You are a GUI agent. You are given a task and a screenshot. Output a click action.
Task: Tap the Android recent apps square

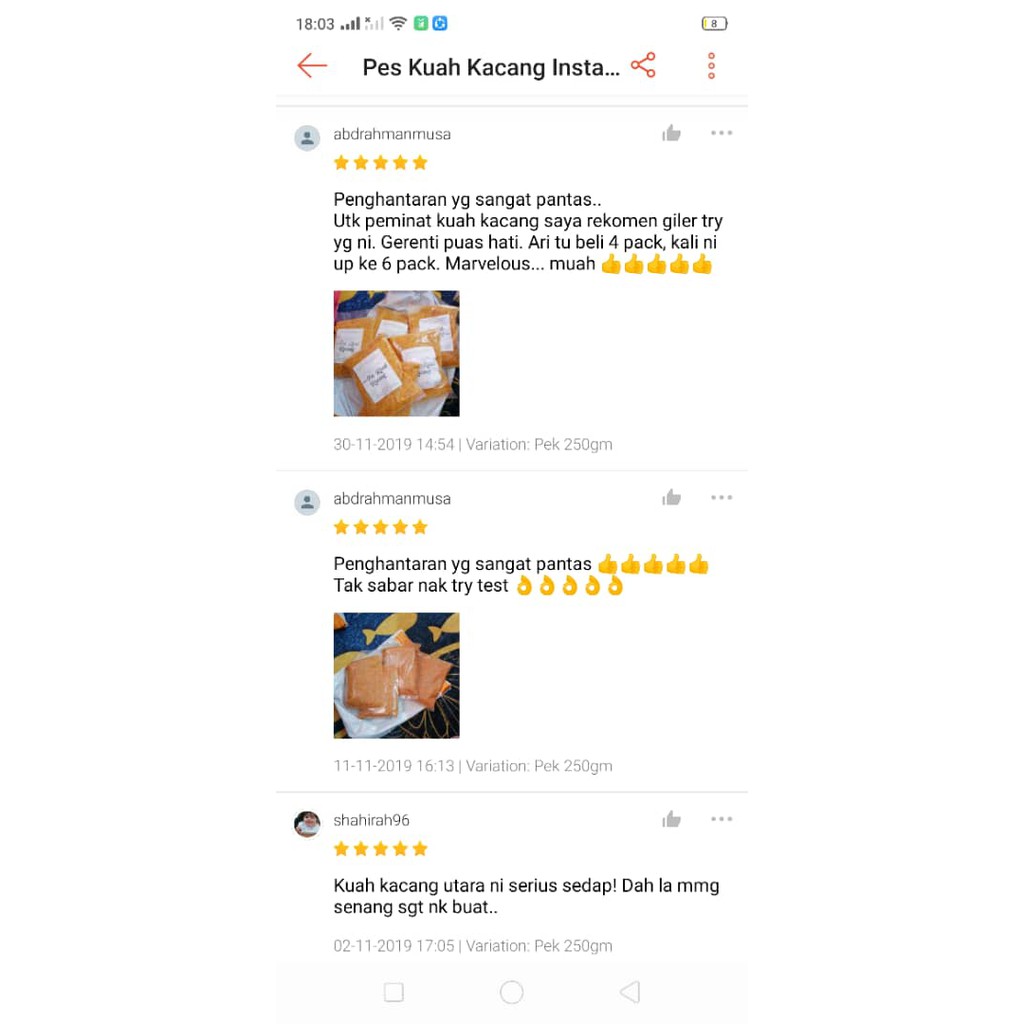pos(394,992)
